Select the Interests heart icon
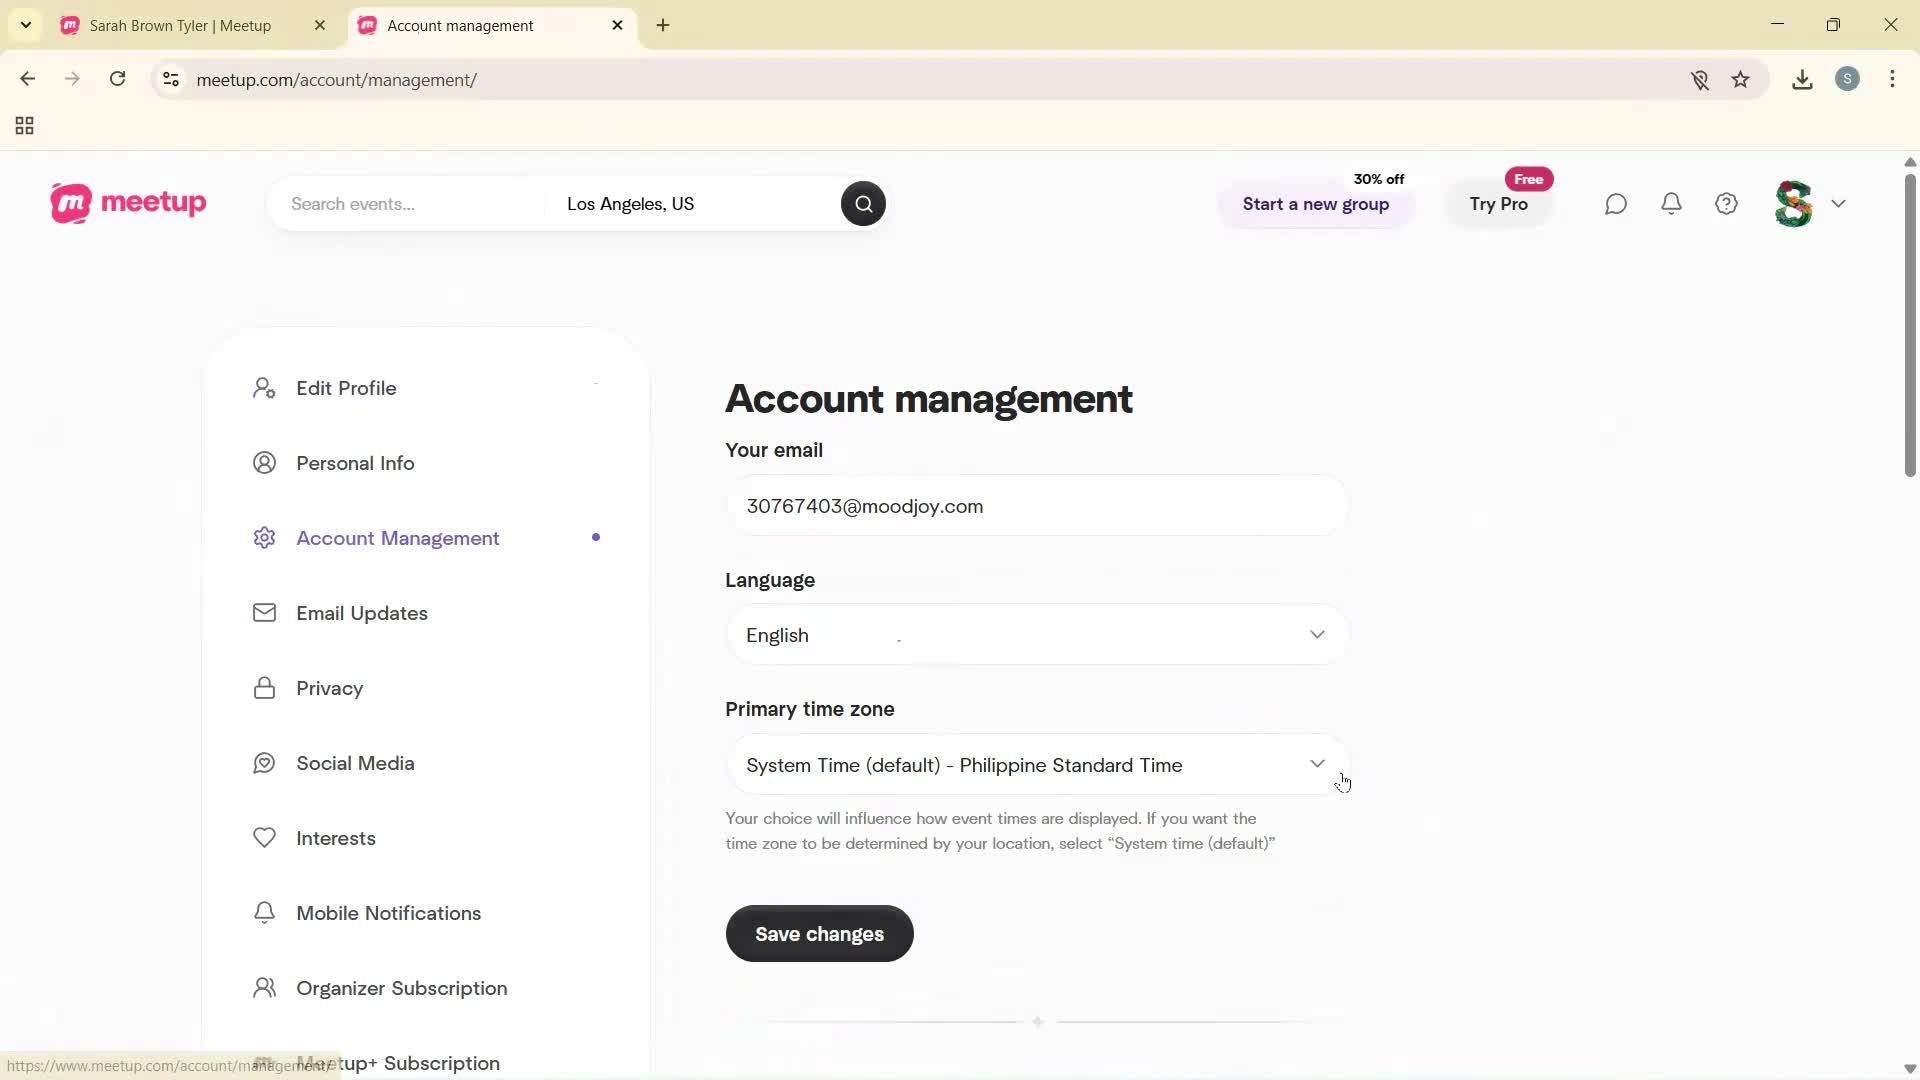Viewport: 1920px width, 1080px height. pyautogui.click(x=263, y=837)
